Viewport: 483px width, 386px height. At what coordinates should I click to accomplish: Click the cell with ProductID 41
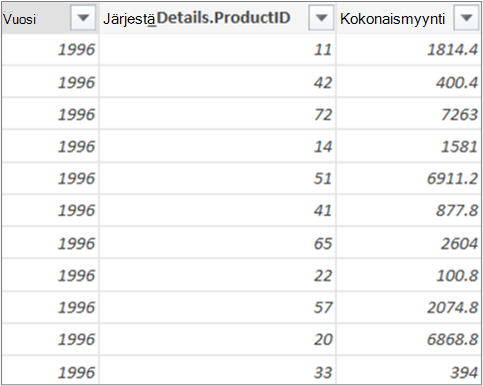(x=218, y=210)
